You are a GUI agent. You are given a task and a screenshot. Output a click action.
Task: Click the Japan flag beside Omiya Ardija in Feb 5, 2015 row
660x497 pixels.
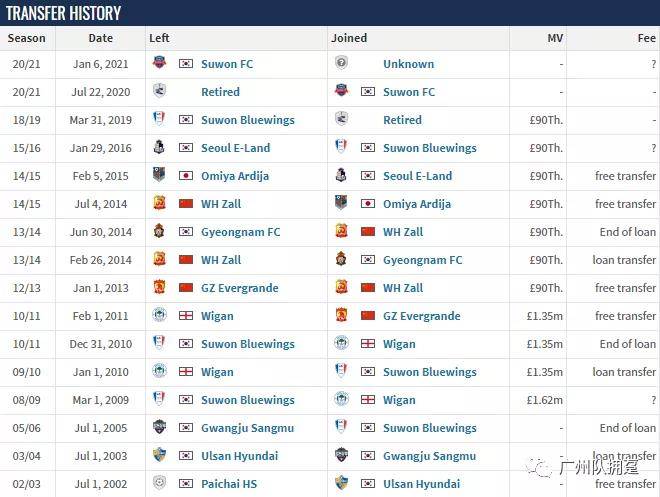point(186,175)
